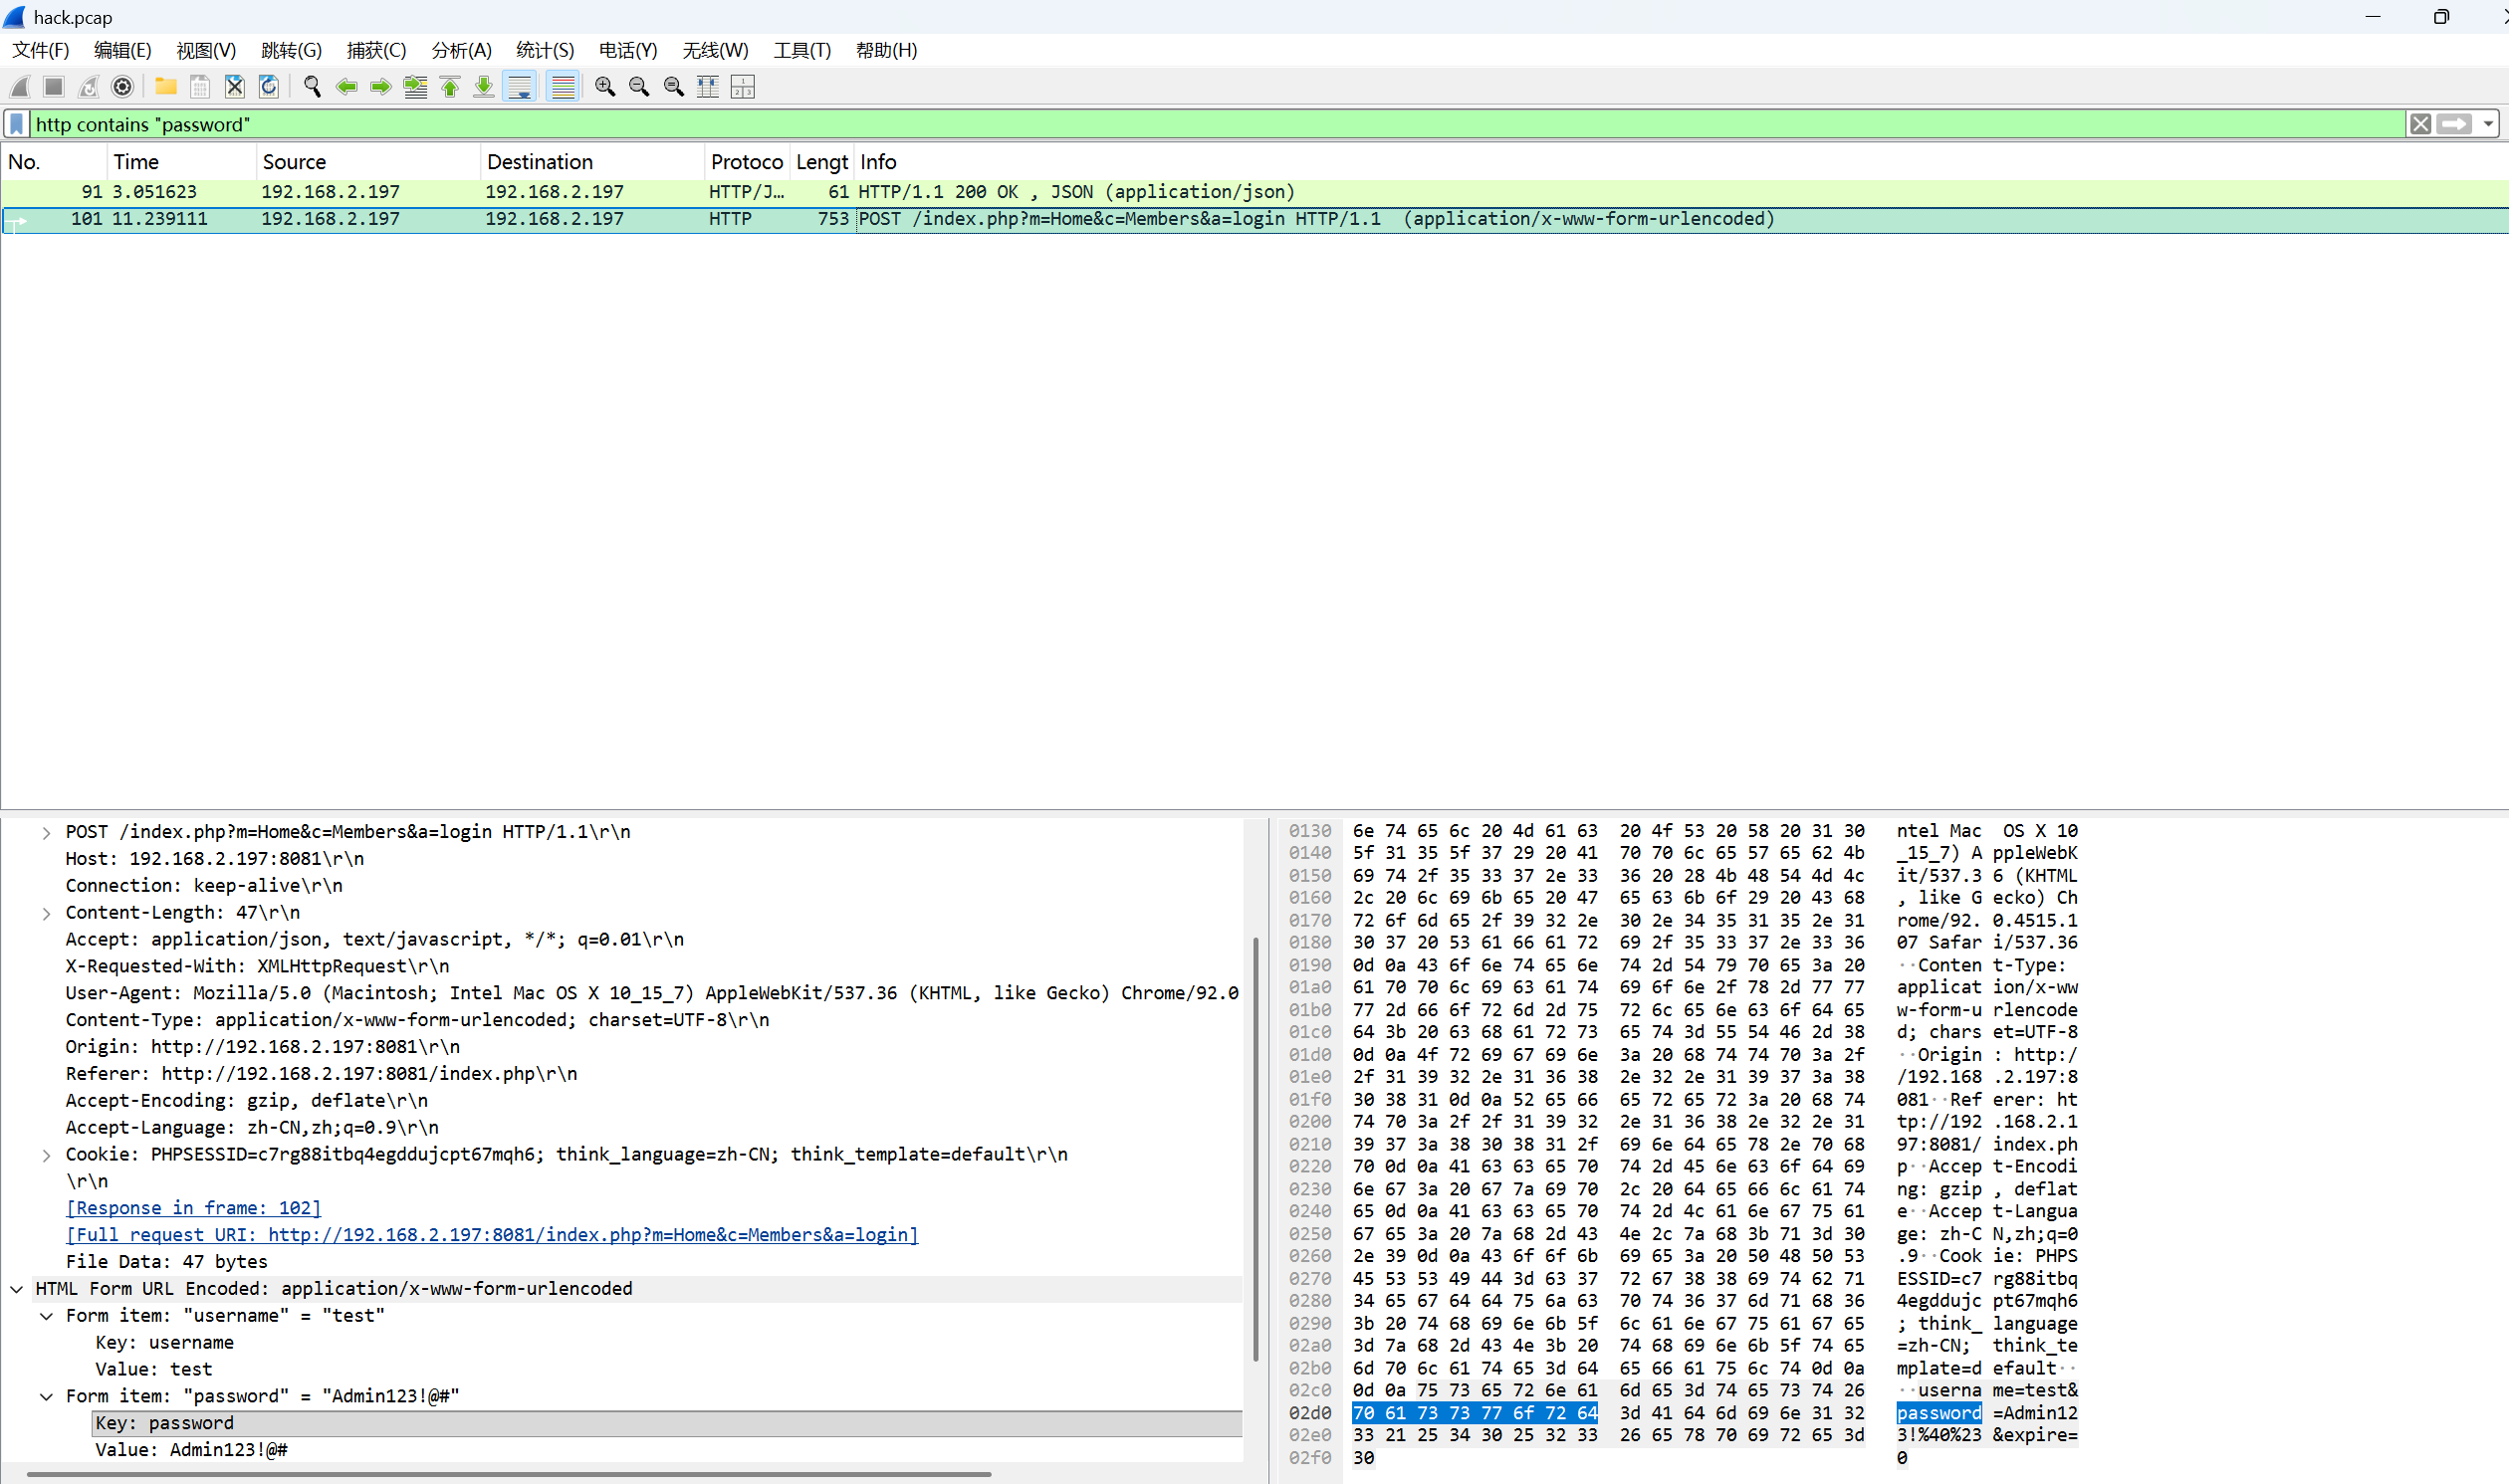
Task: Toggle auto-scroll during live capture
Action: (x=520, y=87)
